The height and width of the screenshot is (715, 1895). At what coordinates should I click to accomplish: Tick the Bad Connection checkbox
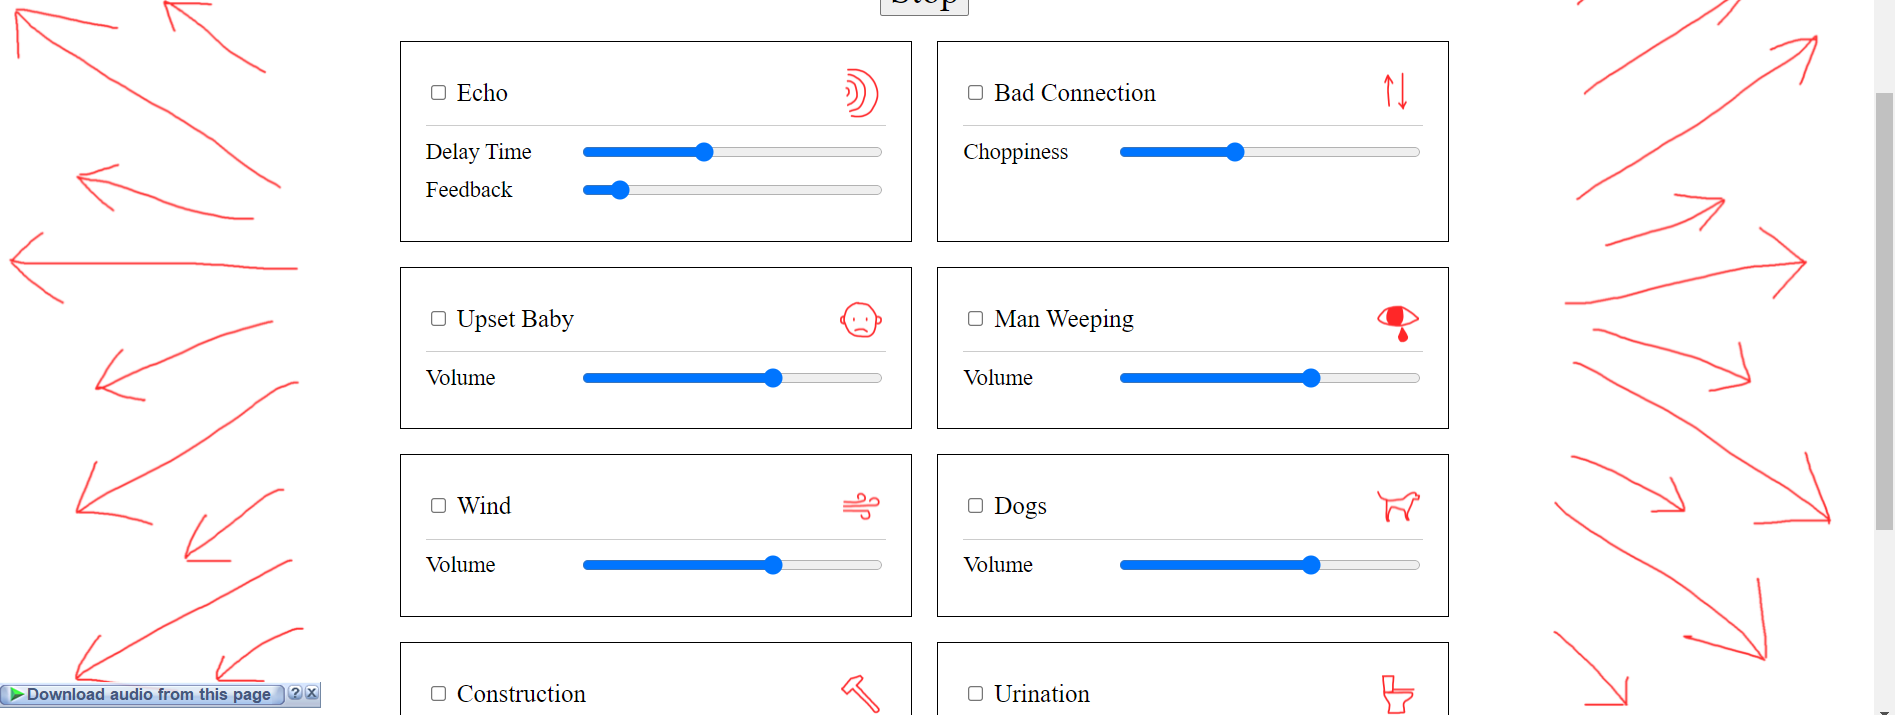coord(975,93)
